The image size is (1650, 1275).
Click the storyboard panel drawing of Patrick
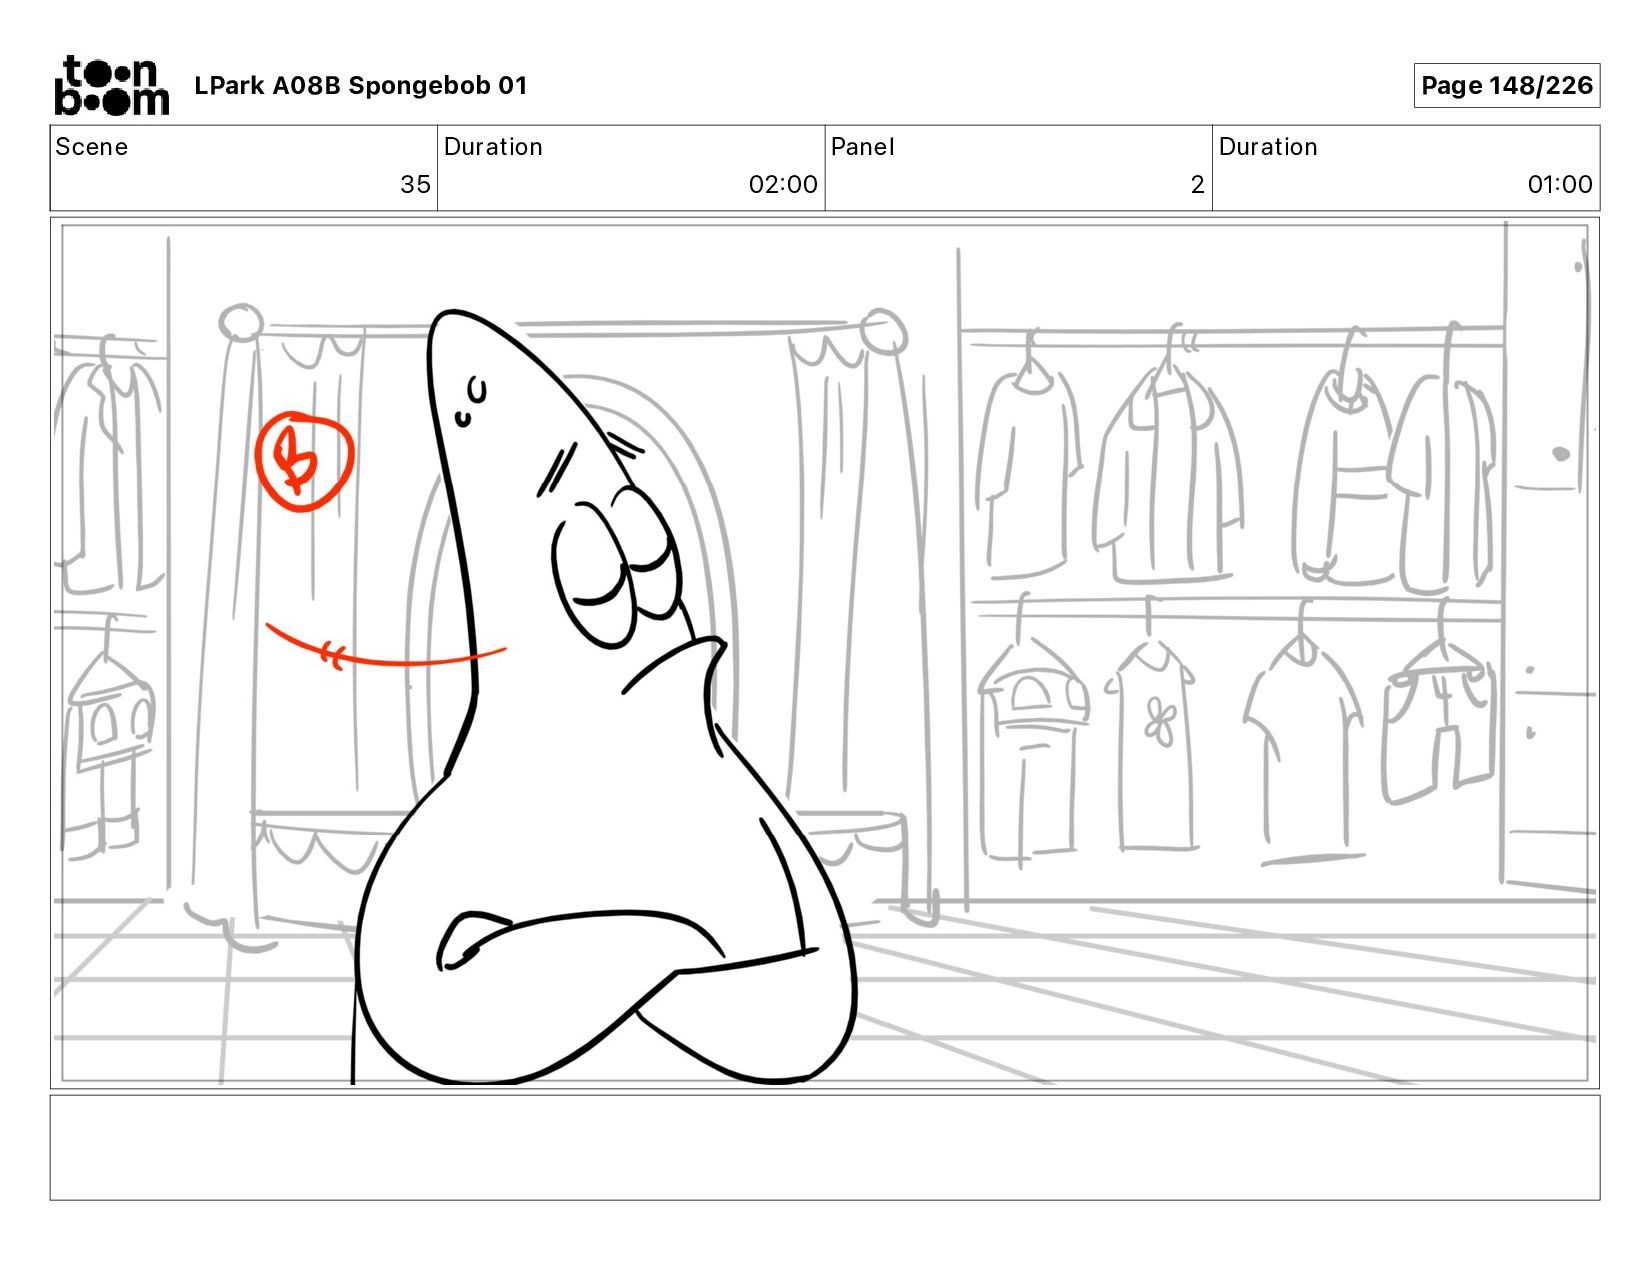825,653
